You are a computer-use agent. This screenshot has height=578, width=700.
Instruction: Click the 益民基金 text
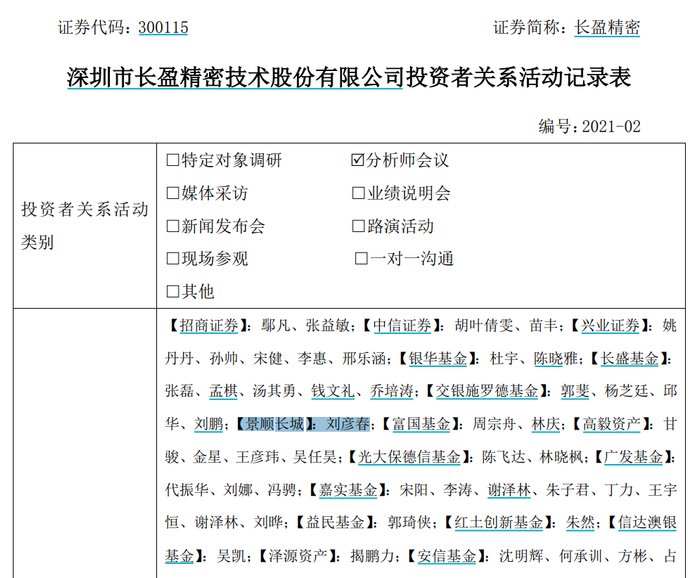[x=335, y=523]
